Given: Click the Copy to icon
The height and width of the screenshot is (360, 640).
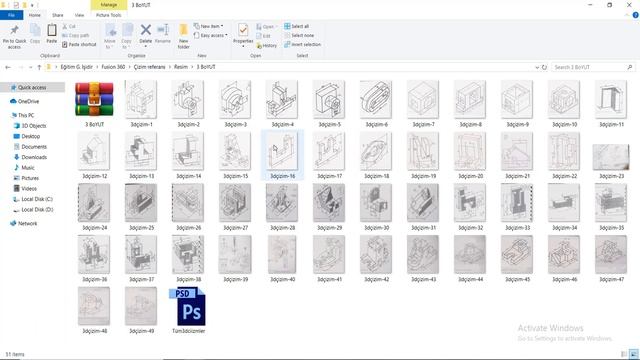Looking at the screenshot, I should pos(127,30).
